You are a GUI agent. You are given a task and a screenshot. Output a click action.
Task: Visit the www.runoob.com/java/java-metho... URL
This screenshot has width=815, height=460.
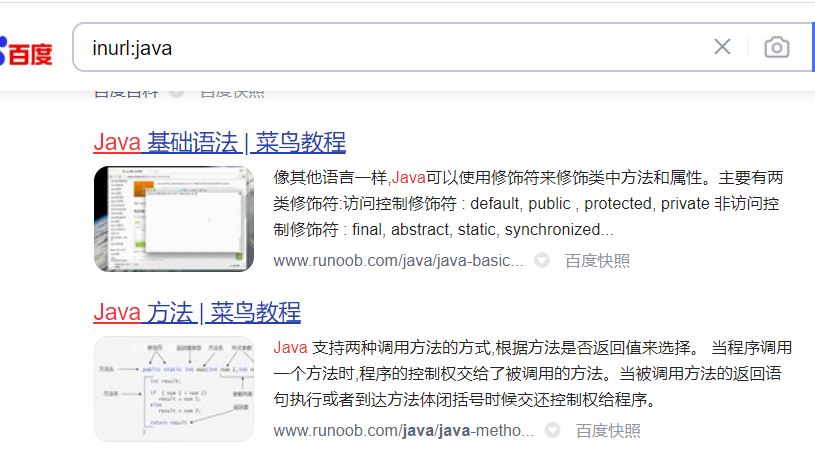pos(403,430)
